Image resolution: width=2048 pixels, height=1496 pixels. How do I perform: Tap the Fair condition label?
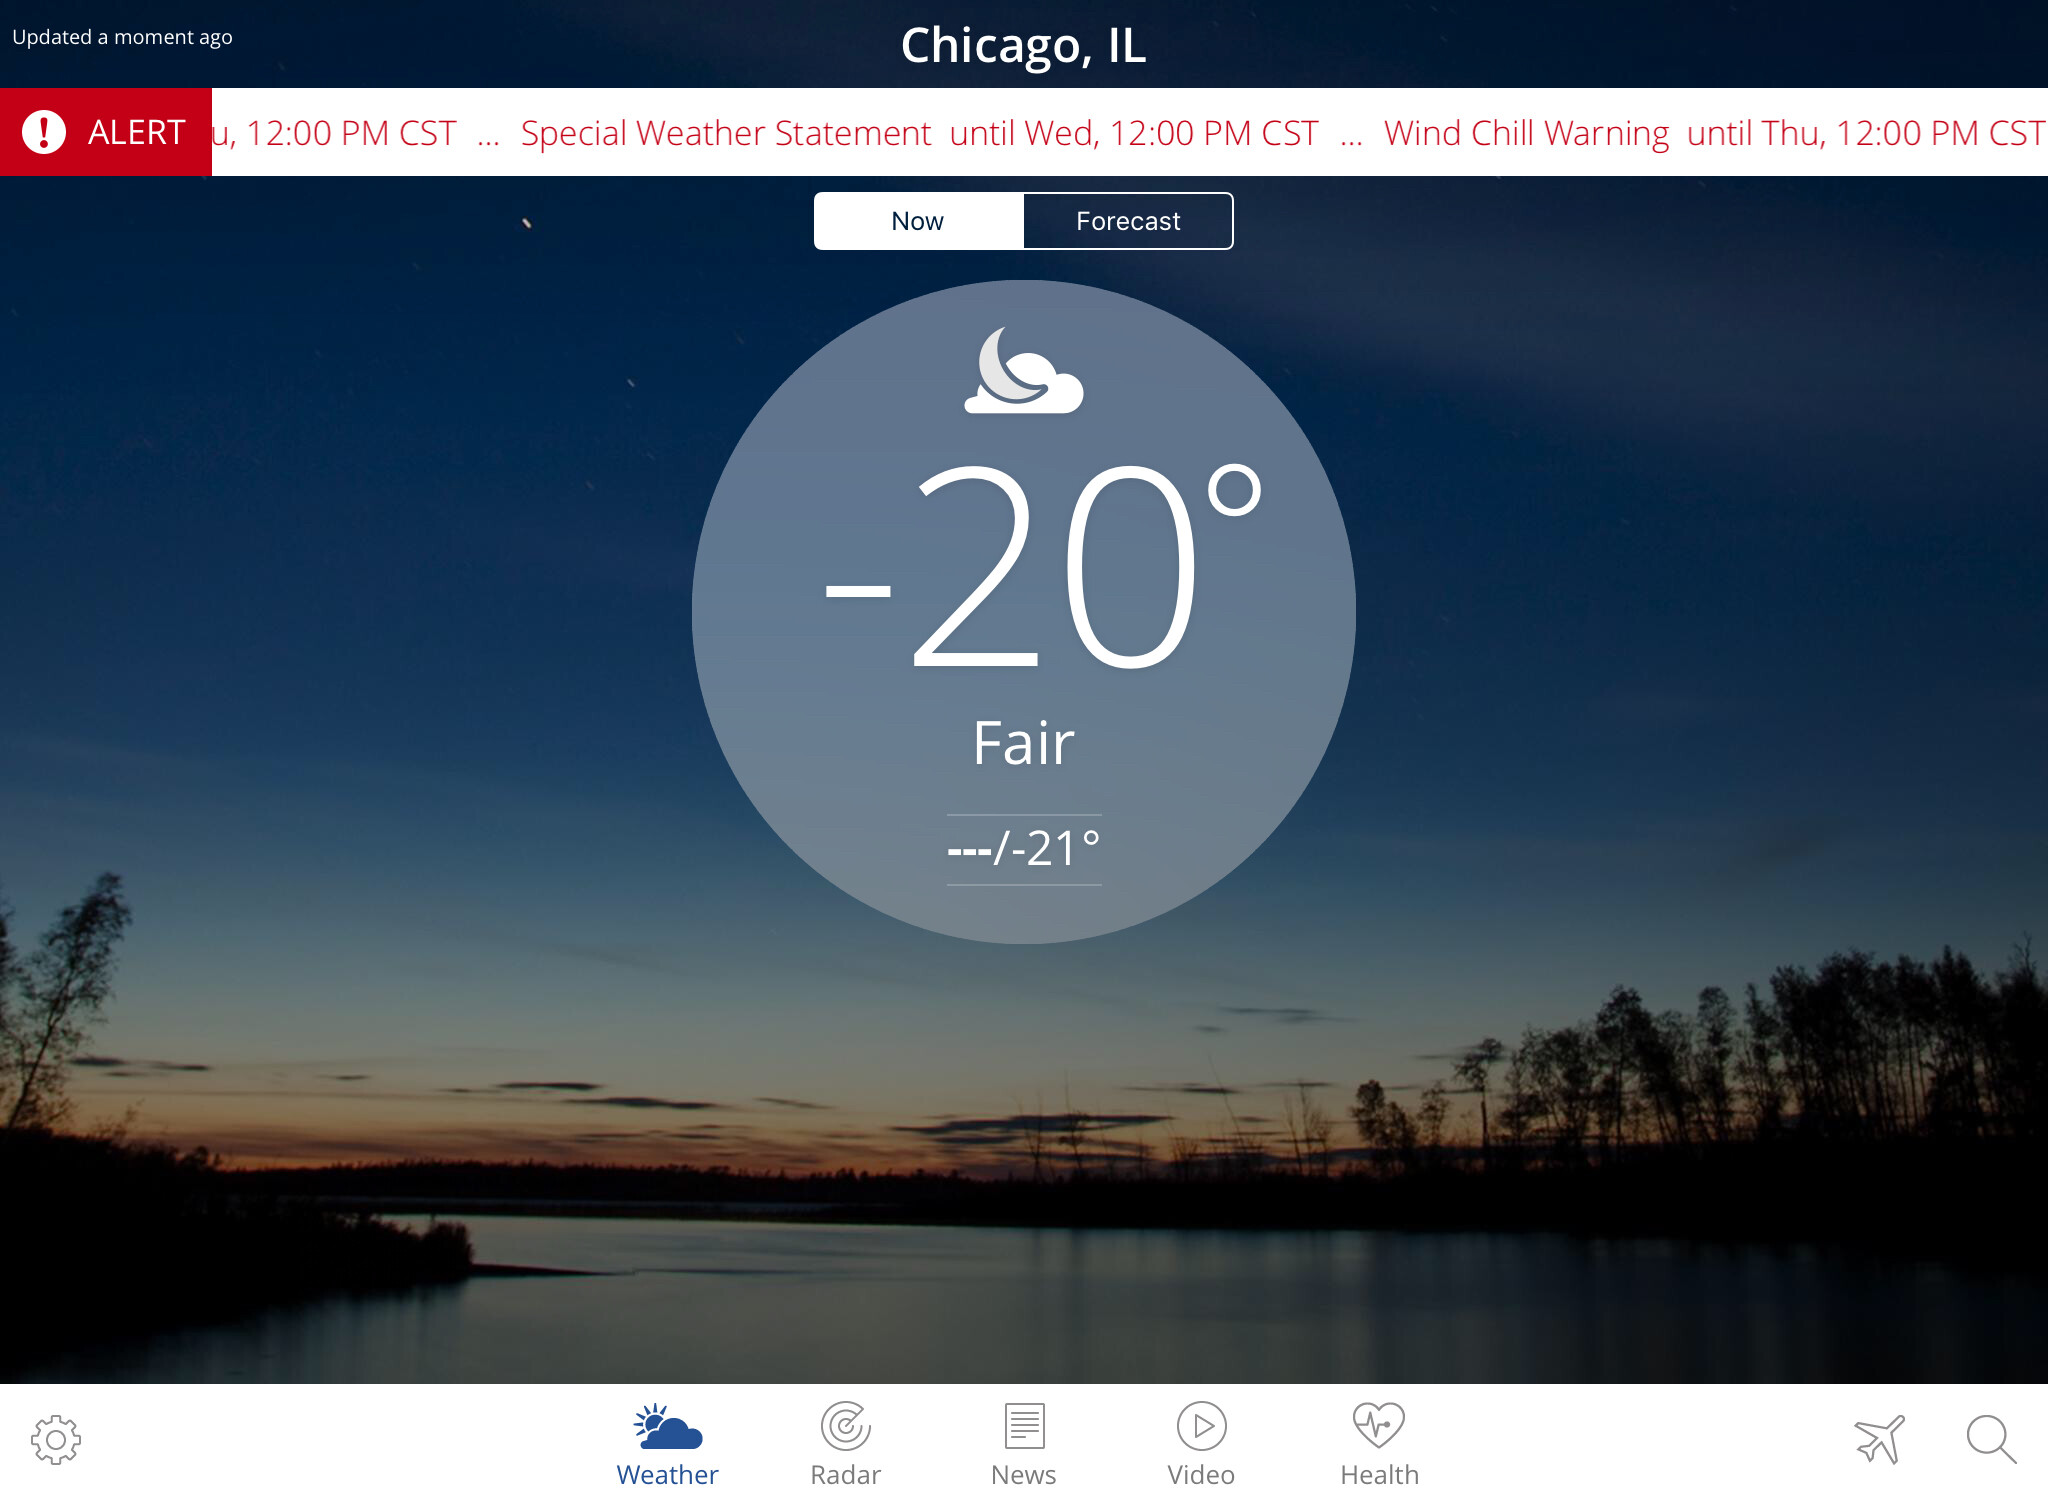[1023, 743]
